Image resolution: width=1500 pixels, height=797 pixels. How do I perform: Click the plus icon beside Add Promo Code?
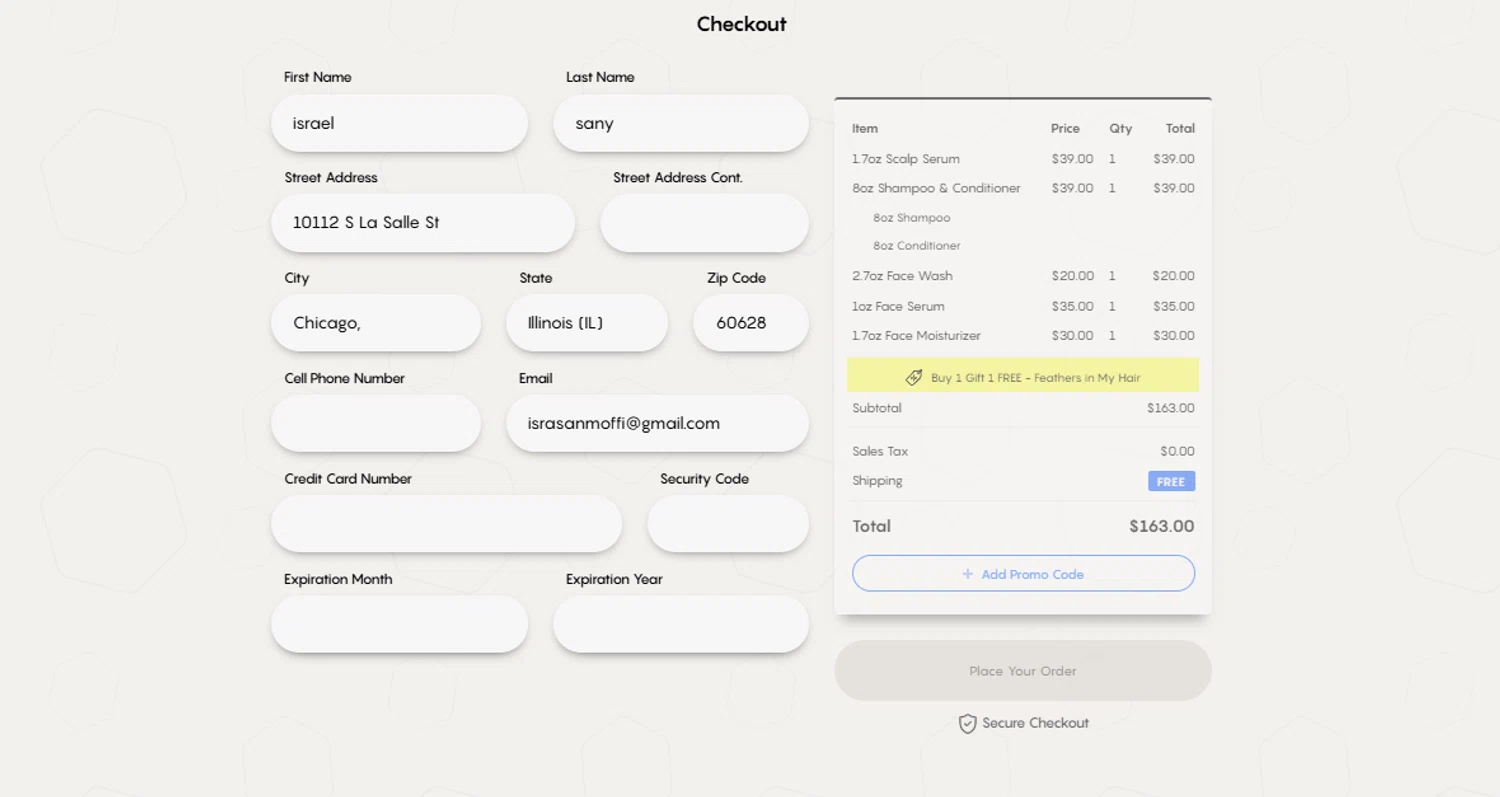pos(967,574)
